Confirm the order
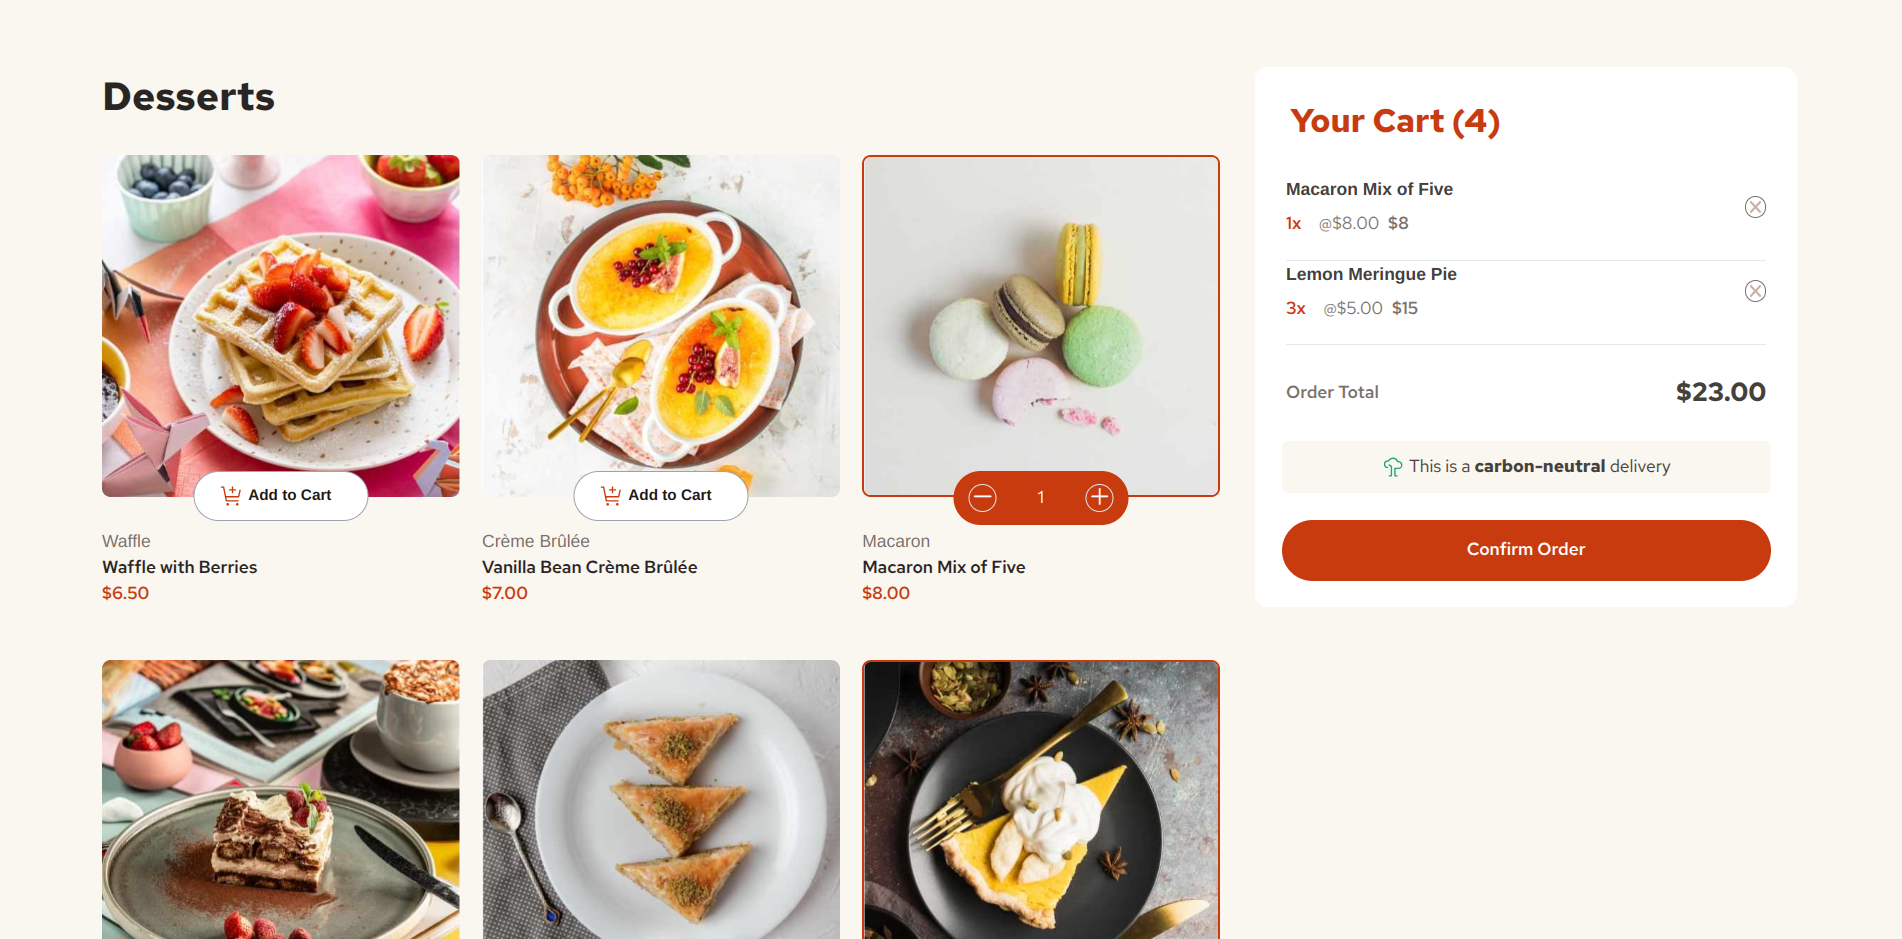The image size is (1902, 939). (x=1526, y=550)
